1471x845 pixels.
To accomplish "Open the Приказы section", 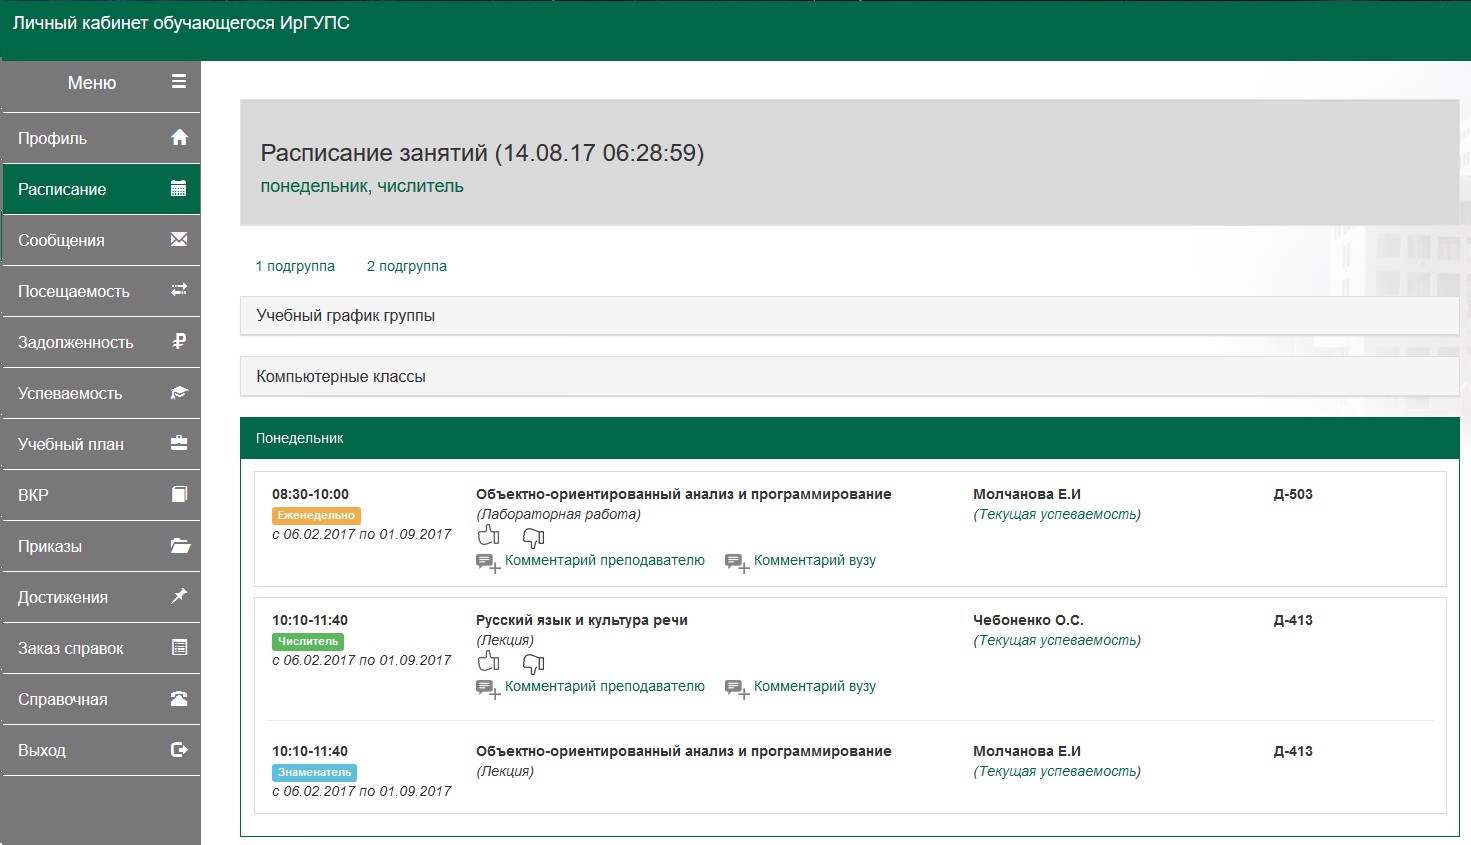I will [101, 546].
